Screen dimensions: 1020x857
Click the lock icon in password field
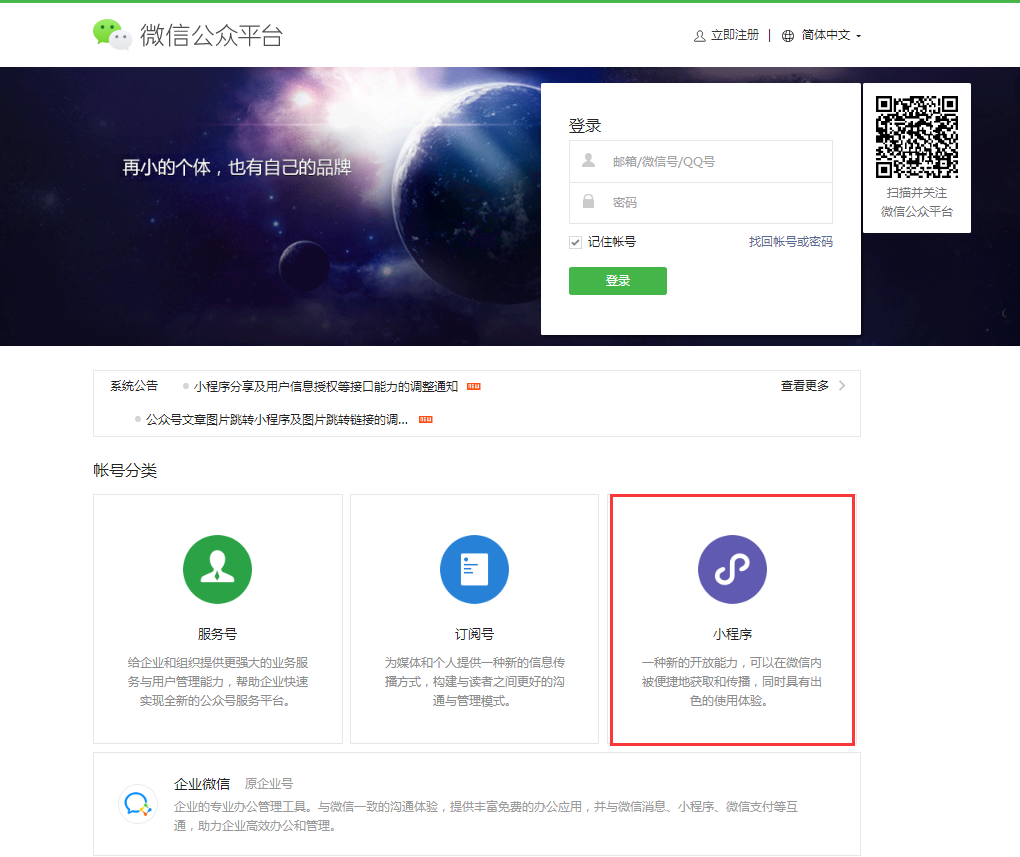pyautogui.click(x=588, y=201)
